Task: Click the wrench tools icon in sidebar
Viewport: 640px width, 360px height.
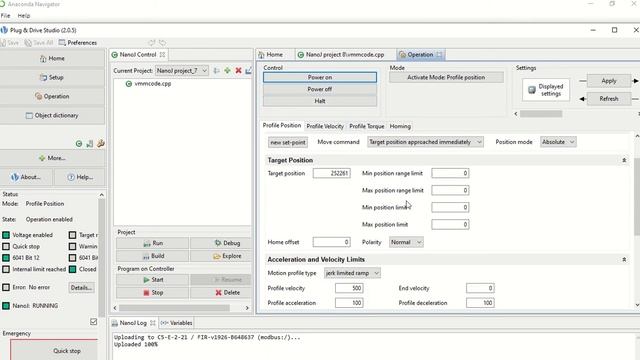Action: 101,143
